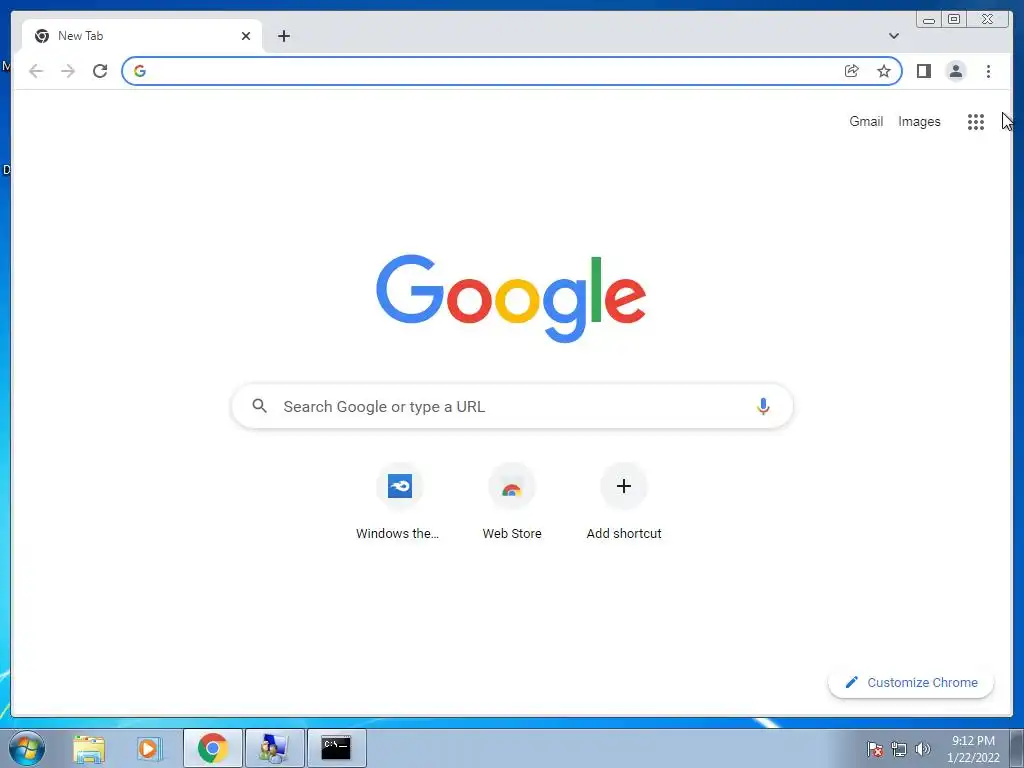Open the Google apps grid
The image size is (1024, 768).
coord(976,121)
